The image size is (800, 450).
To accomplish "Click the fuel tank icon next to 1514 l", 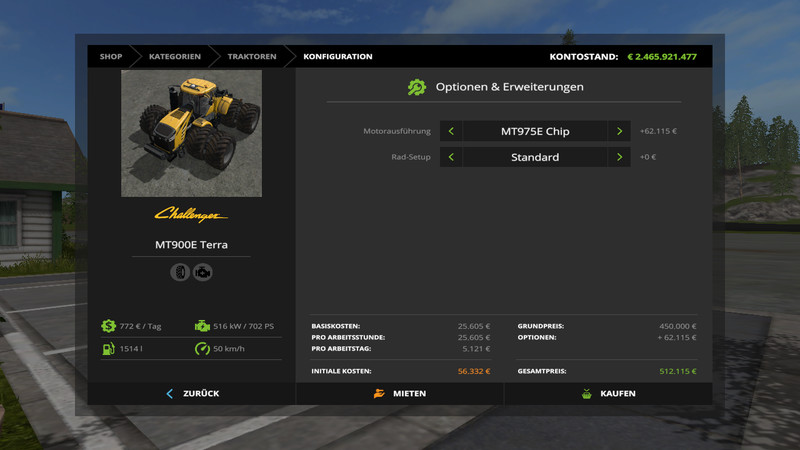I will pyautogui.click(x=108, y=349).
